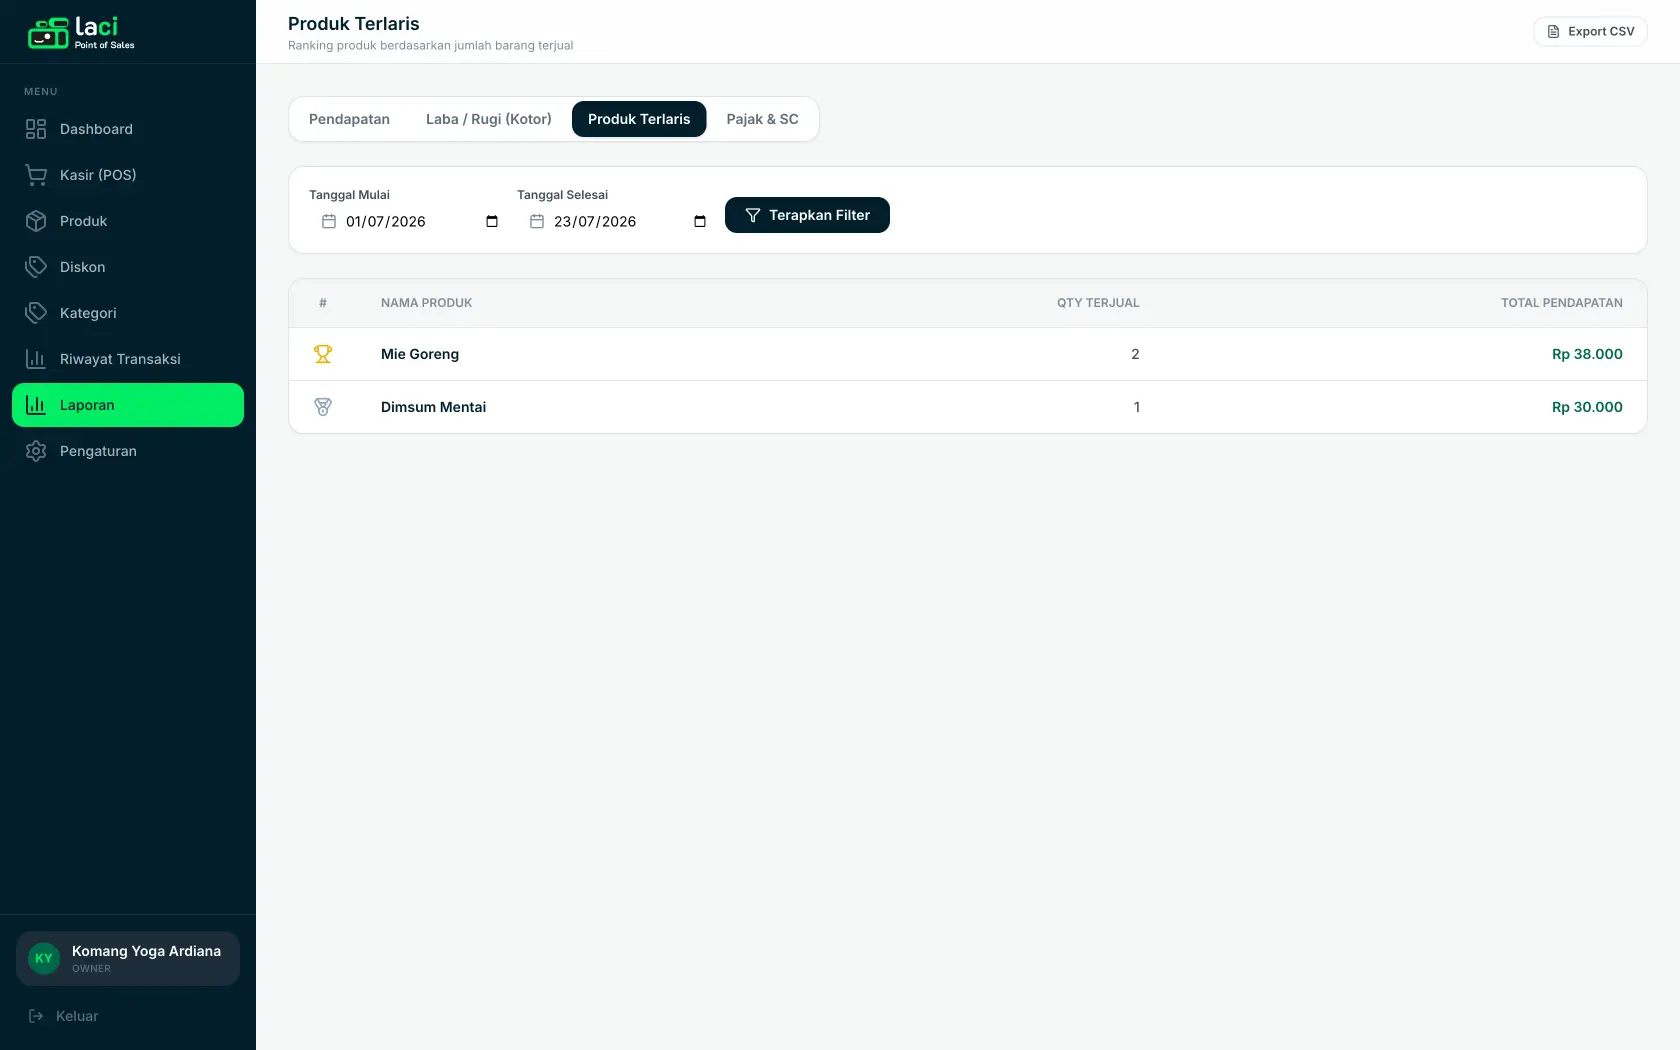Click the Rp 30.000 revenue value
The image size is (1680, 1050).
click(x=1587, y=407)
